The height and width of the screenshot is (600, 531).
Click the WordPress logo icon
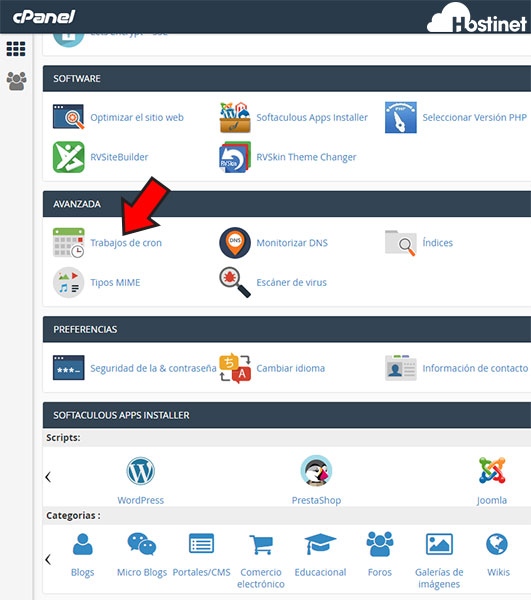[x=140, y=471]
